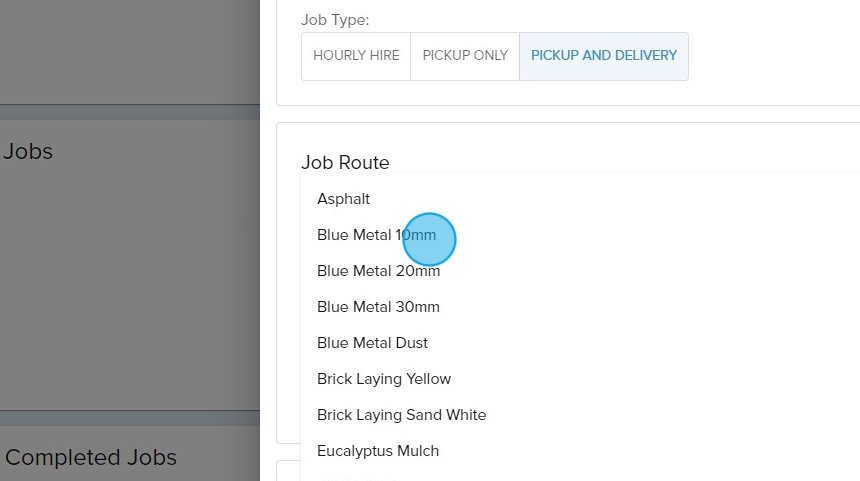The image size is (860, 481).
Task: Choose Brick Laying Yellow material
Action: (x=384, y=379)
